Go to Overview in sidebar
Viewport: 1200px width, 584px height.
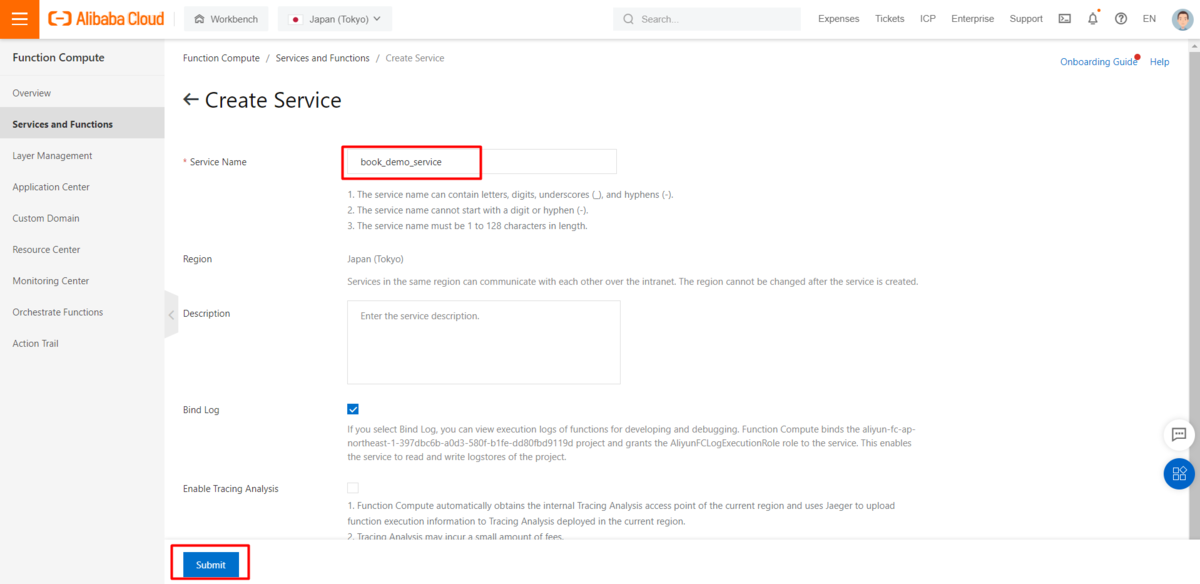point(82,93)
